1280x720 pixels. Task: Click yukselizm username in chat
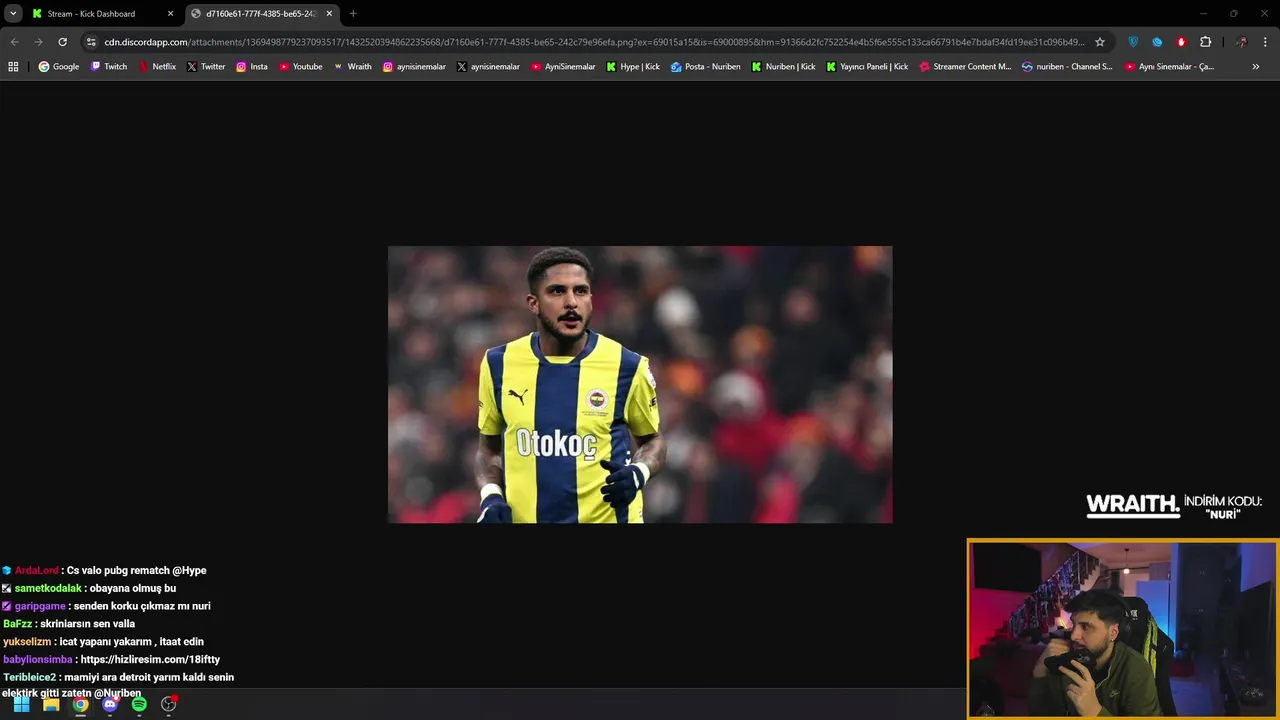pos(27,642)
